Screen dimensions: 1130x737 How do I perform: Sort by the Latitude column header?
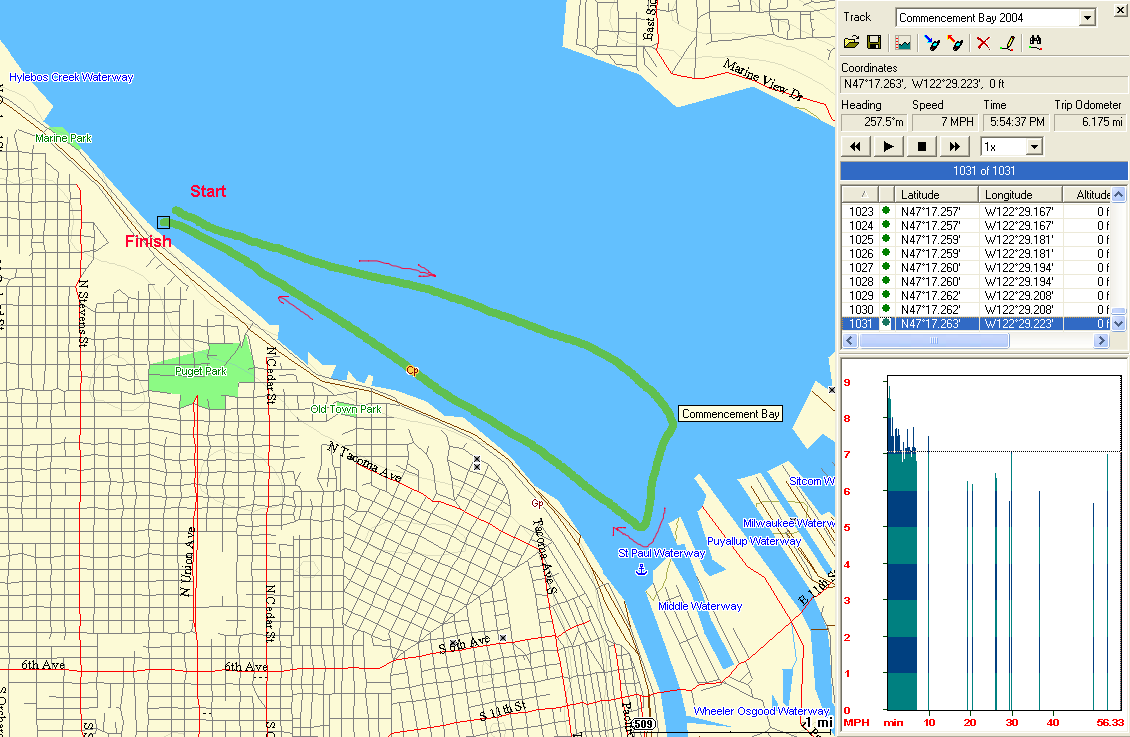(936, 194)
